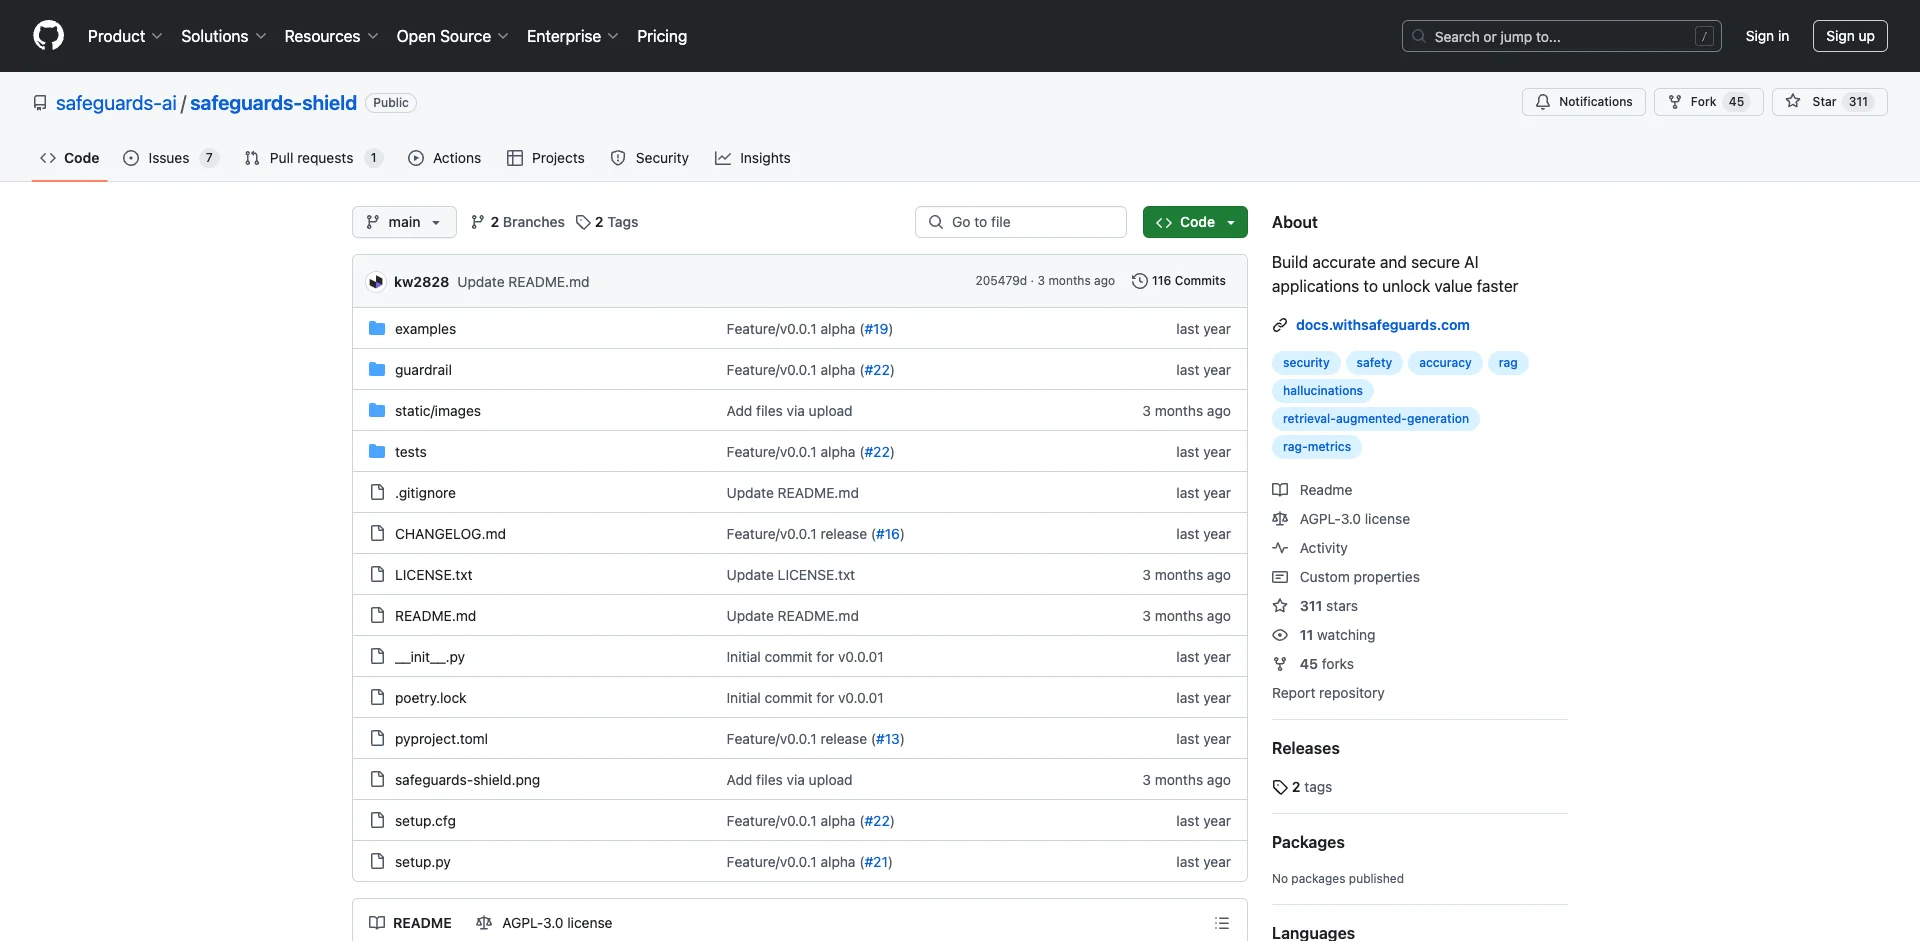
Task: Click the repository book icon beside safeguards-ai
Action: tap(40, 103)
